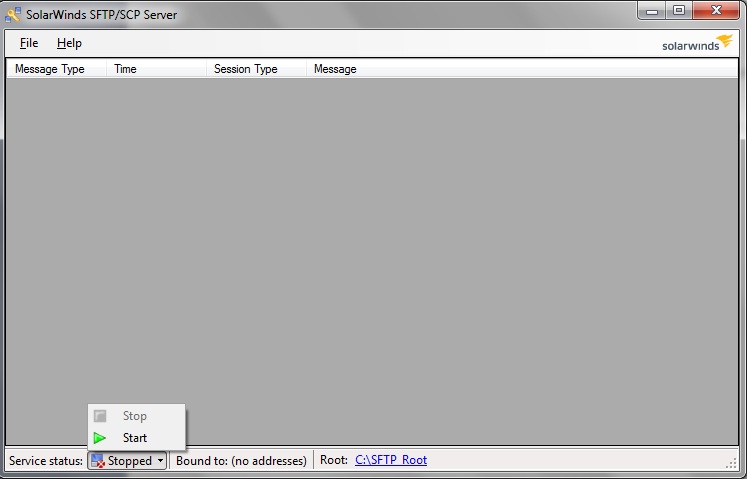Image resolution: width=747 pixels, height=479 pixels.
Task: Open the C:\SFTP_Root root directory link
Action: 390,460
